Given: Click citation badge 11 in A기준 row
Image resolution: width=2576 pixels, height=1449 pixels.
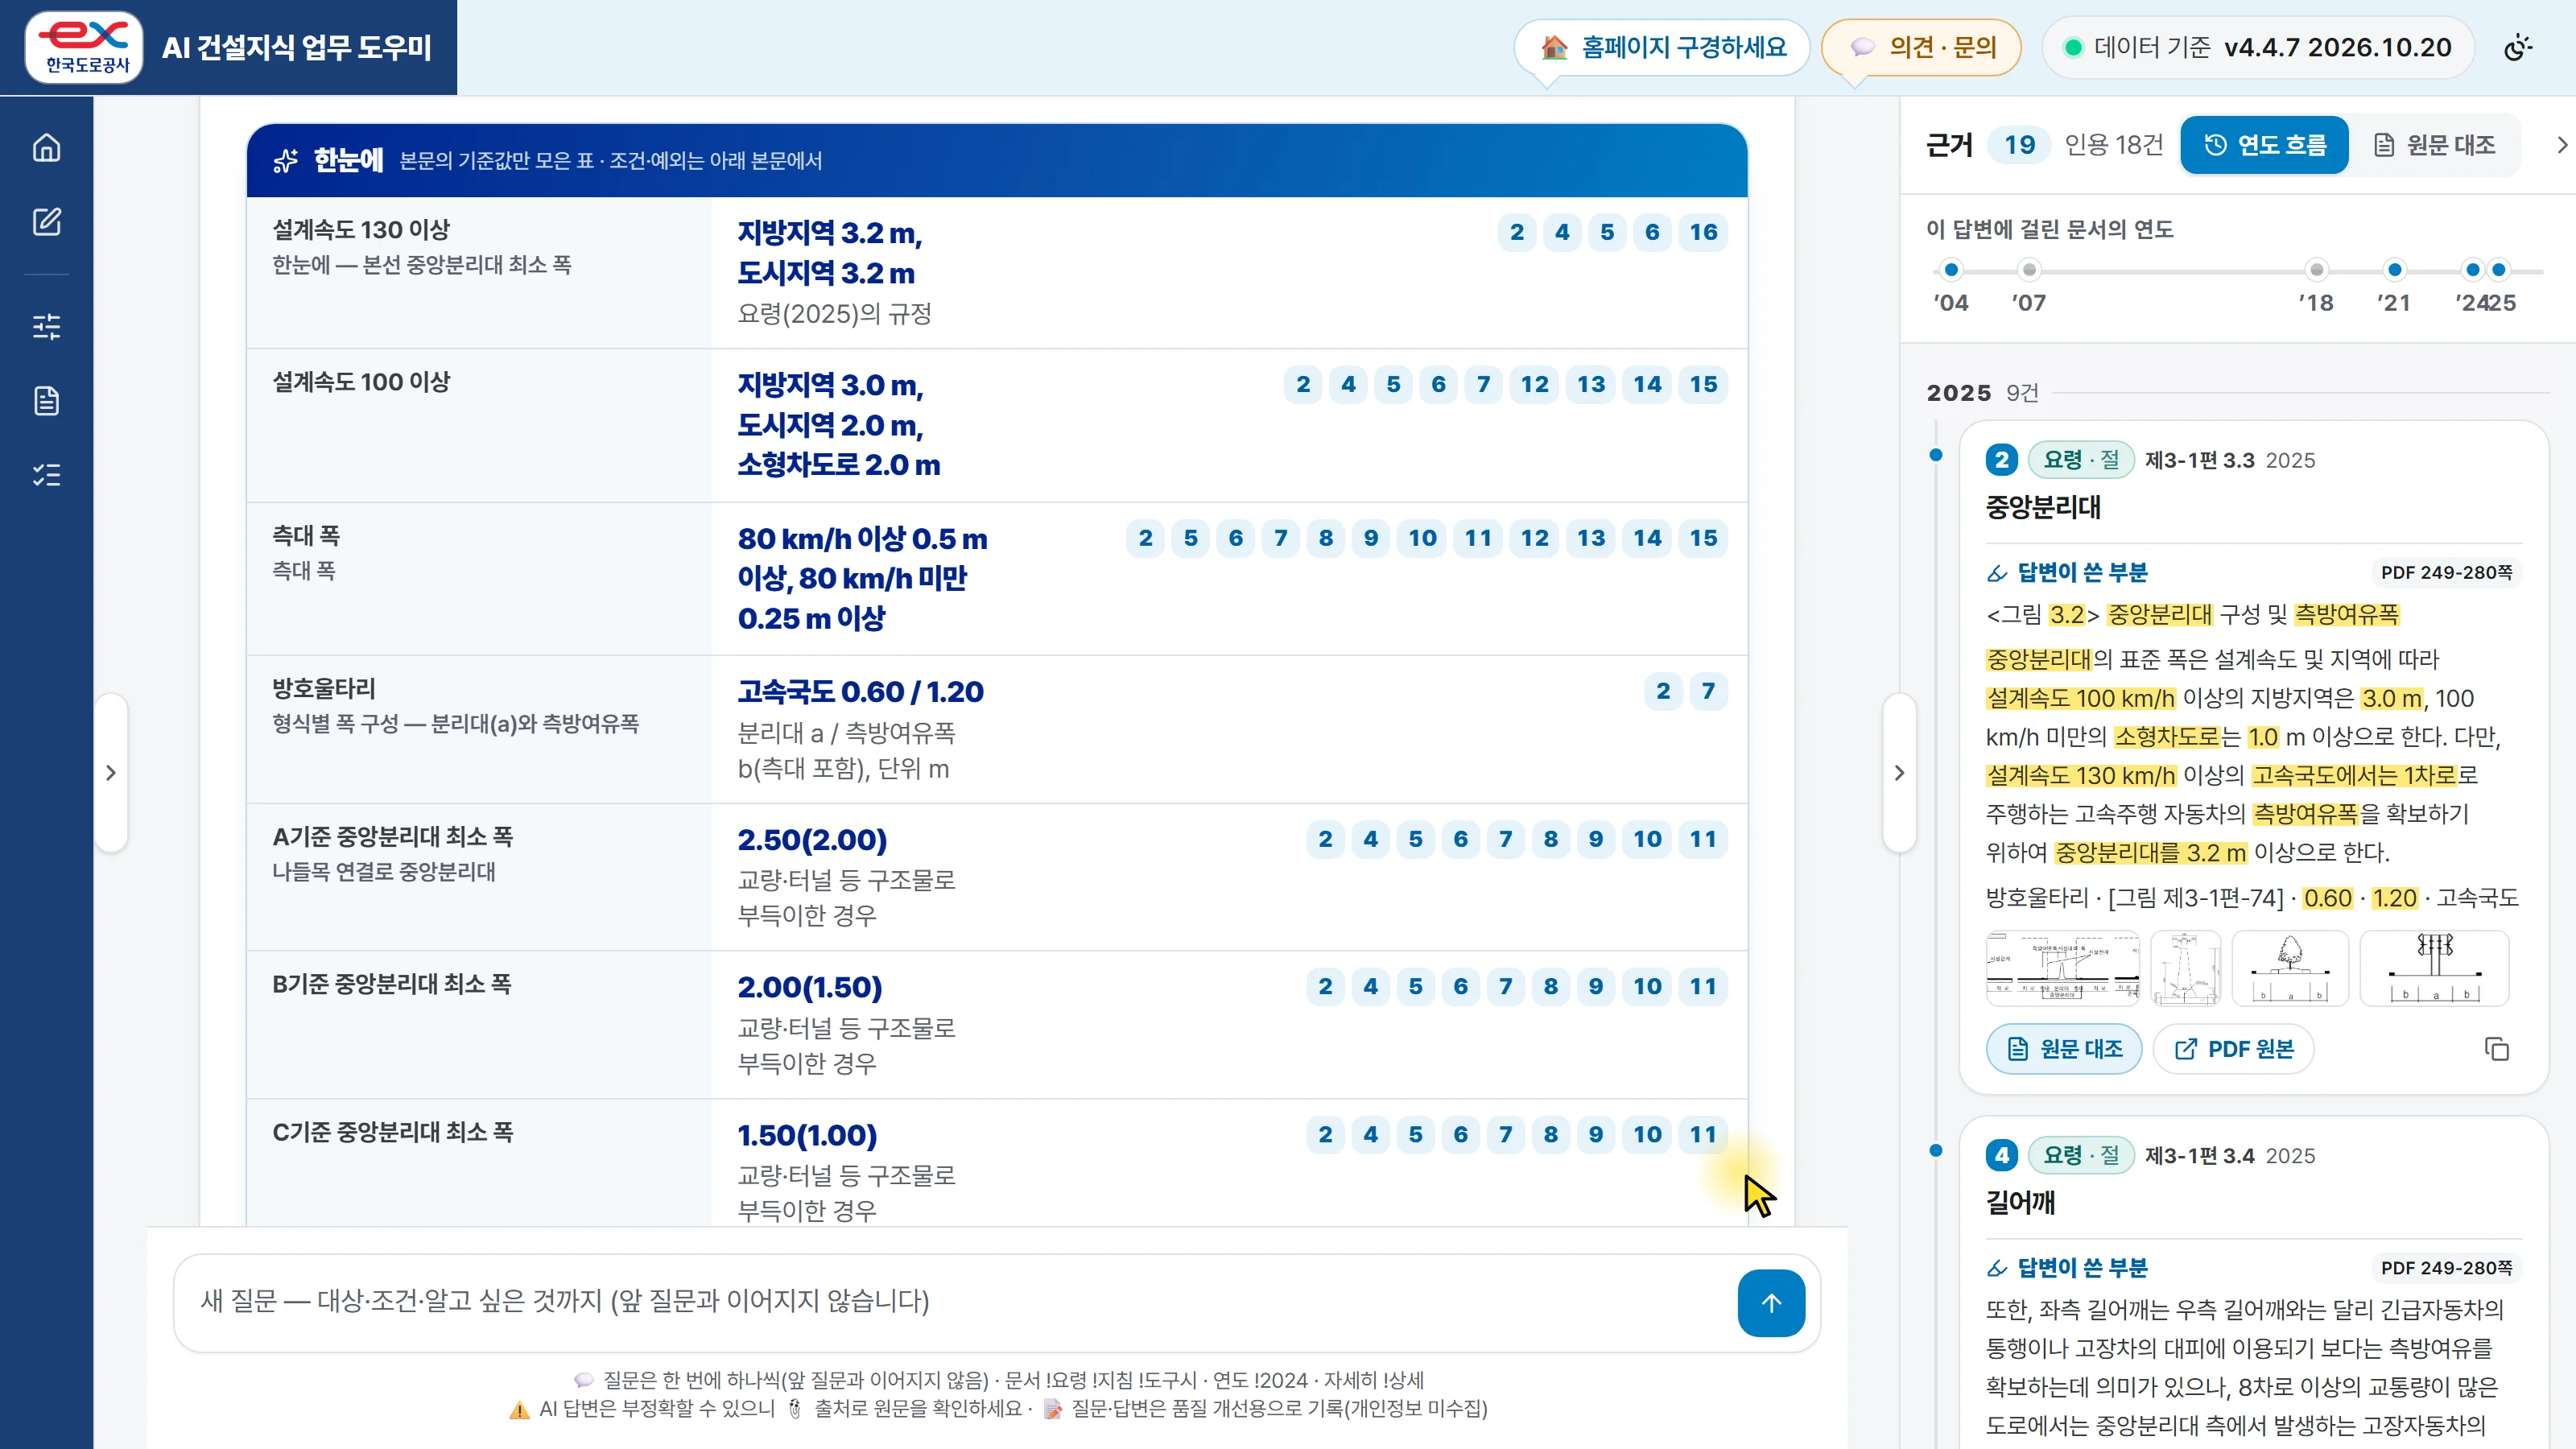Looking at the screenshot, I should (x=1703, y=839).
